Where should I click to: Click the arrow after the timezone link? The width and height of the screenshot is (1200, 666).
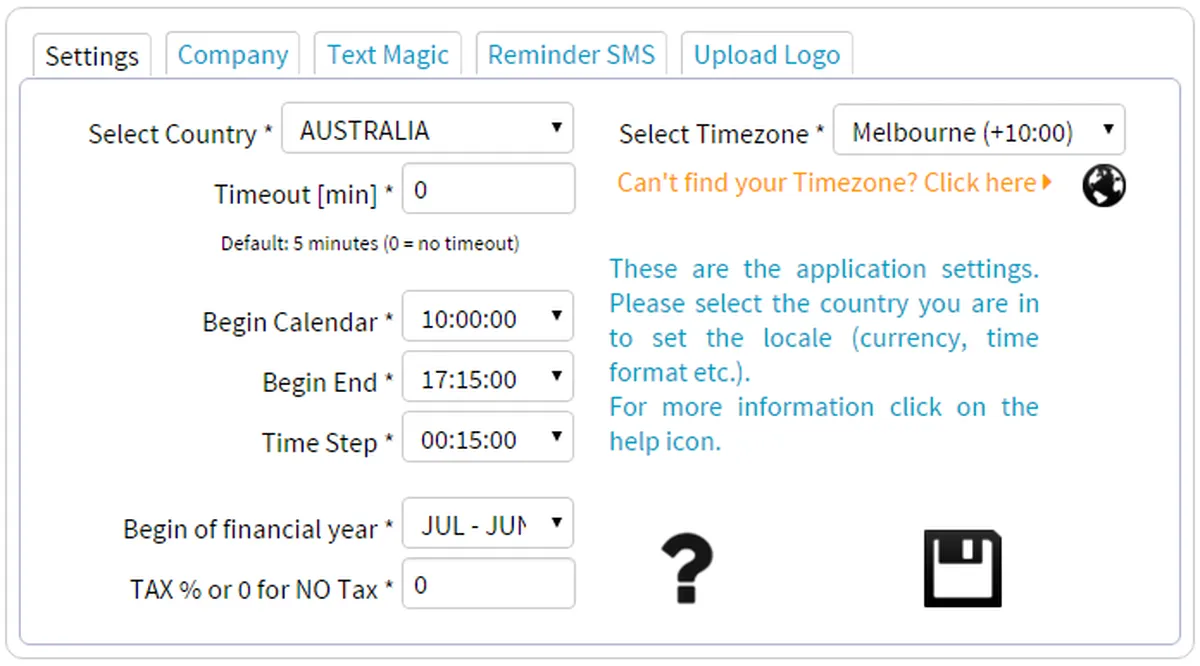pyautogui.click(x=1047, y=183)
